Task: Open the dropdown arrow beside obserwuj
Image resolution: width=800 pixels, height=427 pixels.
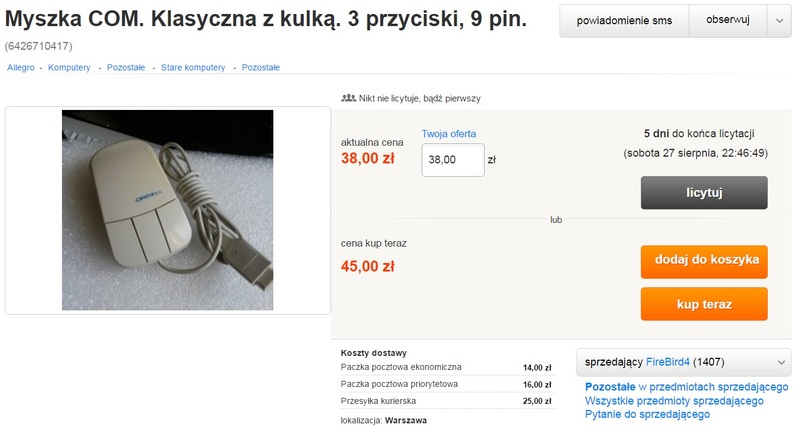Action: pyautogui.click(x=779, y=21)
